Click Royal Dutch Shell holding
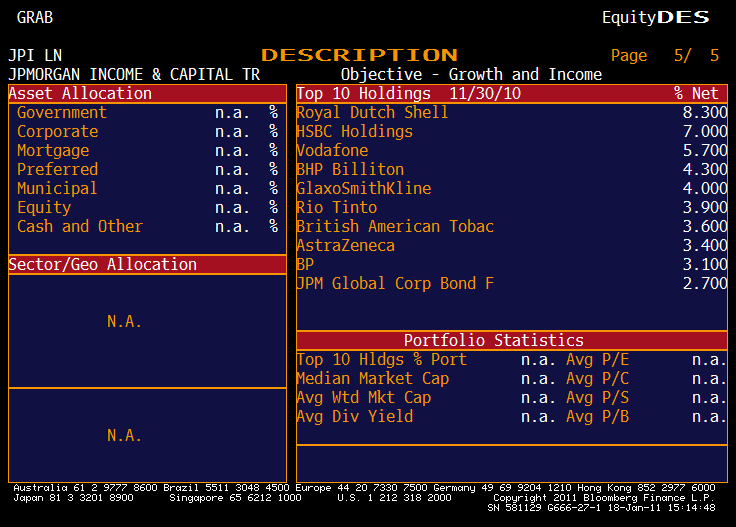 pyautogui.click(x=372, y=113)
